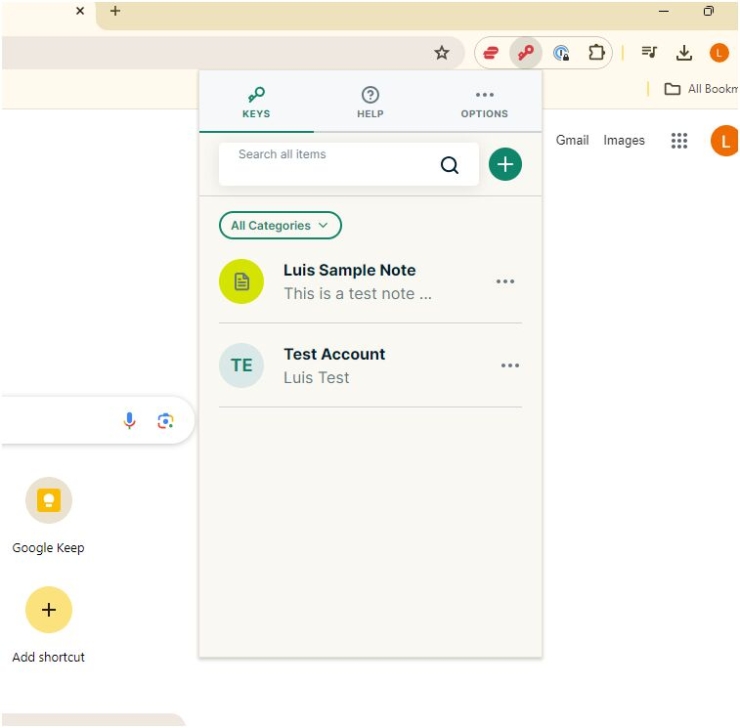
Task: Open more options for Test Account
Action: [510, 366]
